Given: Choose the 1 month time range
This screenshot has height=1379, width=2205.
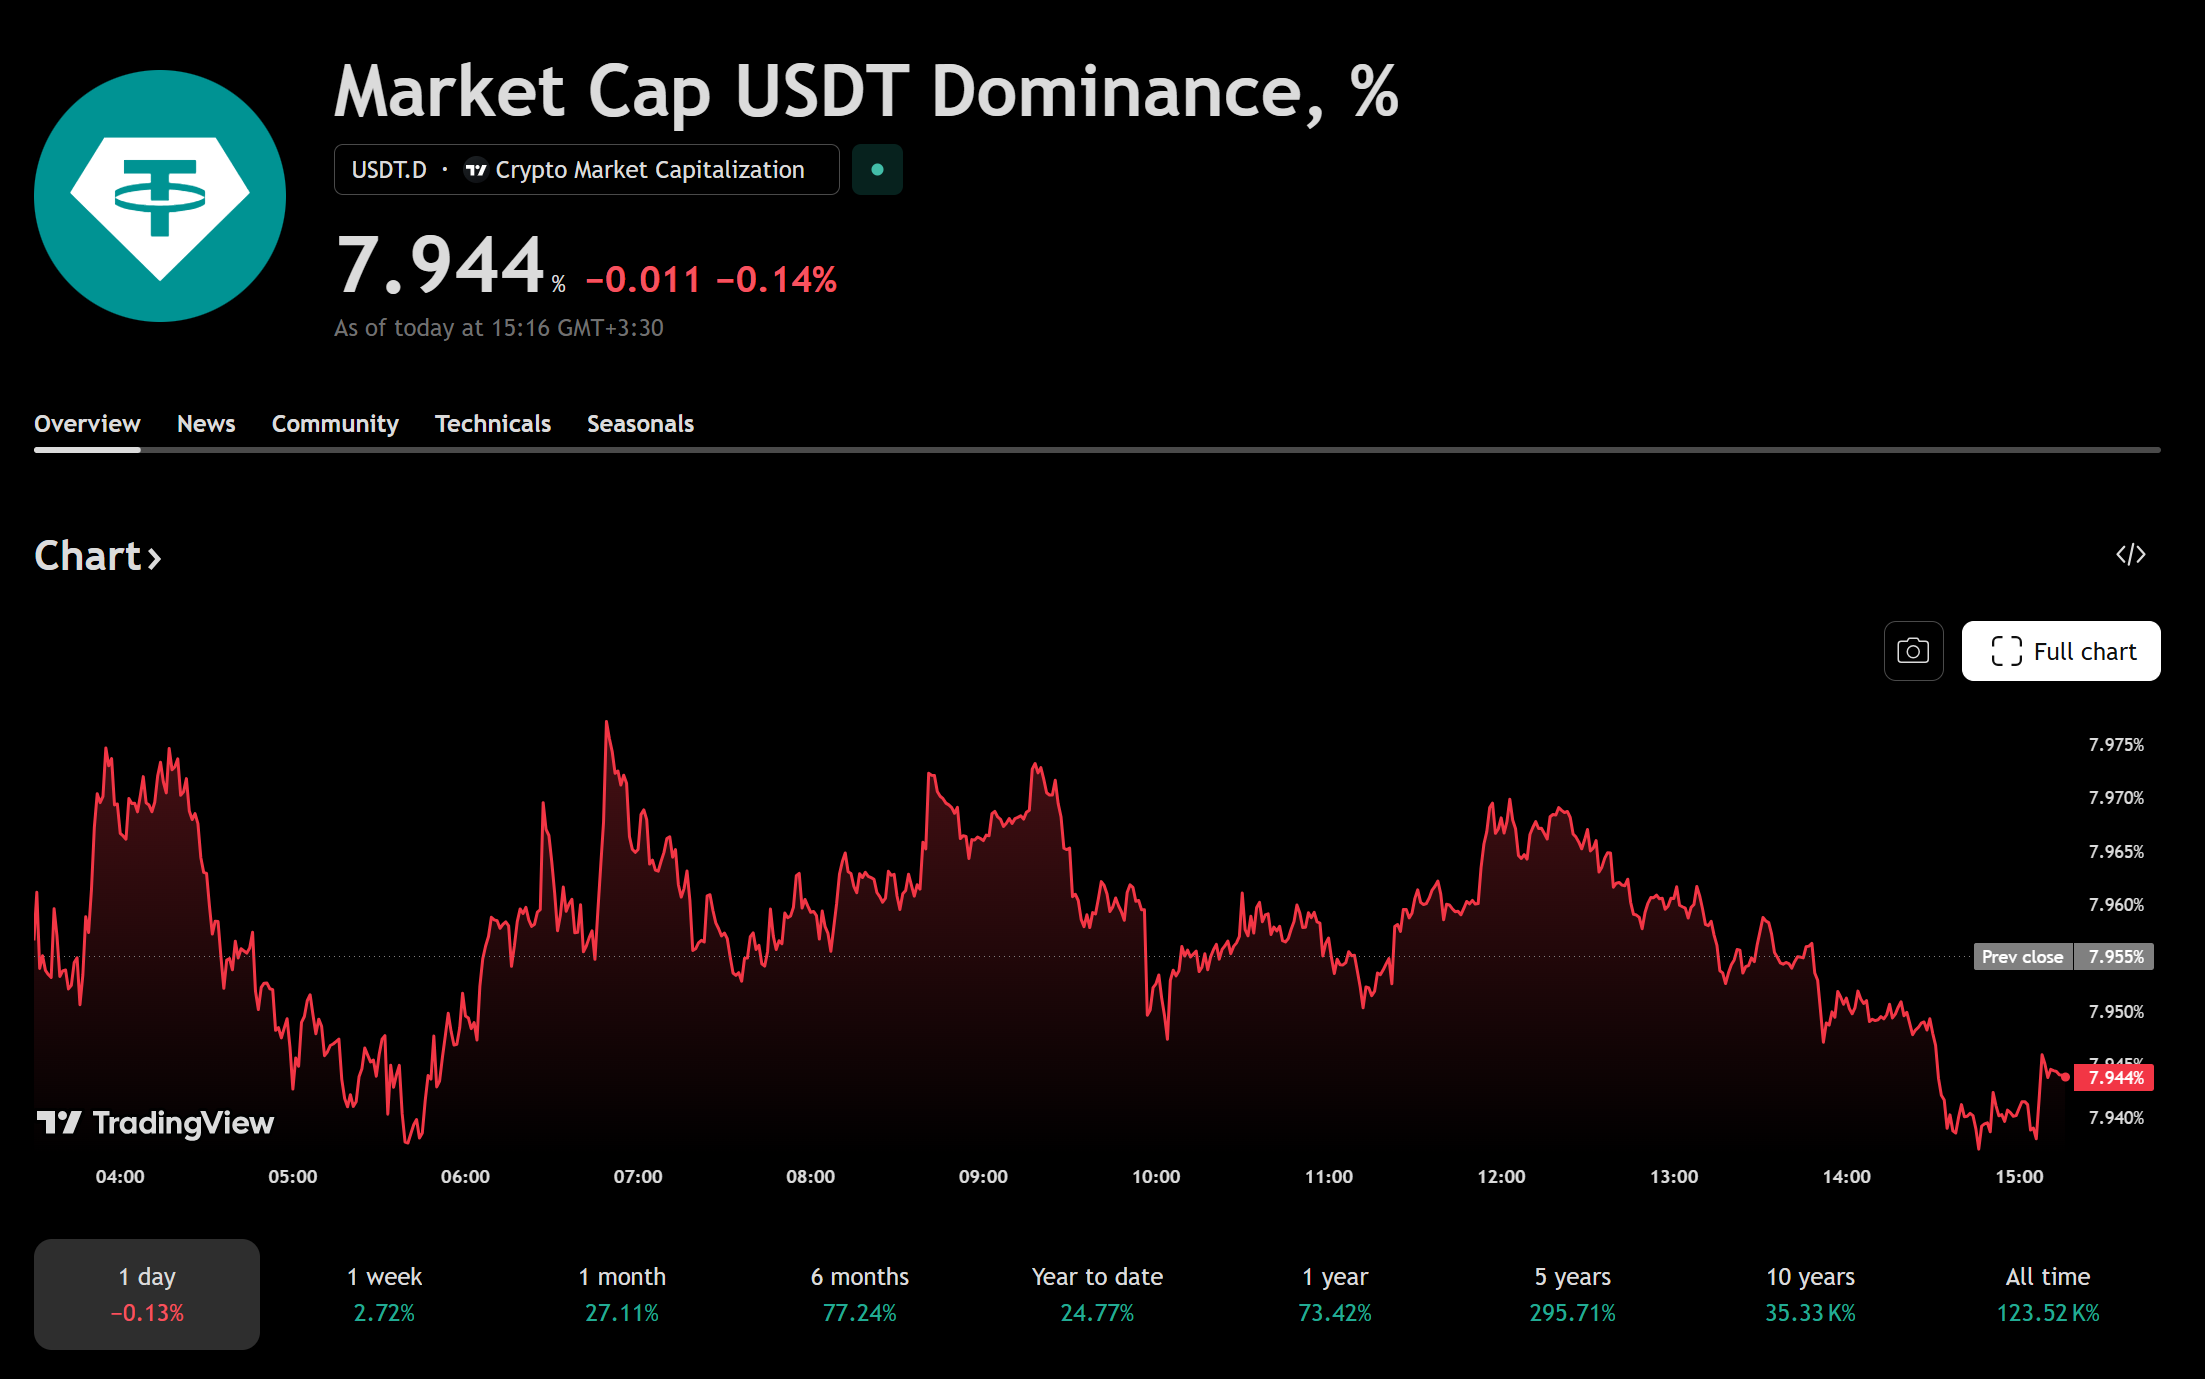Looking at the screenshot, I should 622,1294.
